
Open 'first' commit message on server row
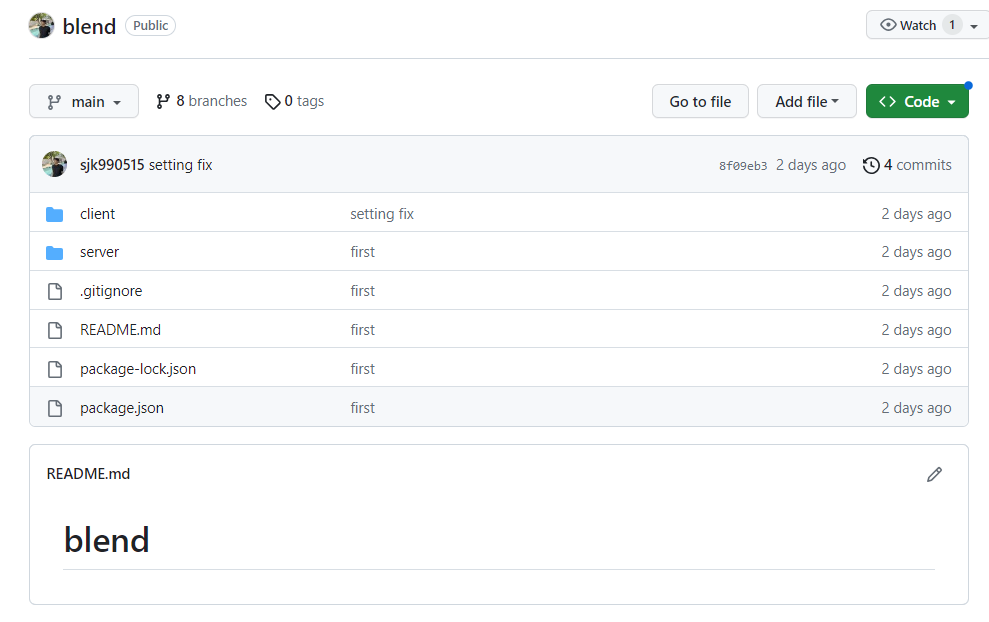point(363,252)
